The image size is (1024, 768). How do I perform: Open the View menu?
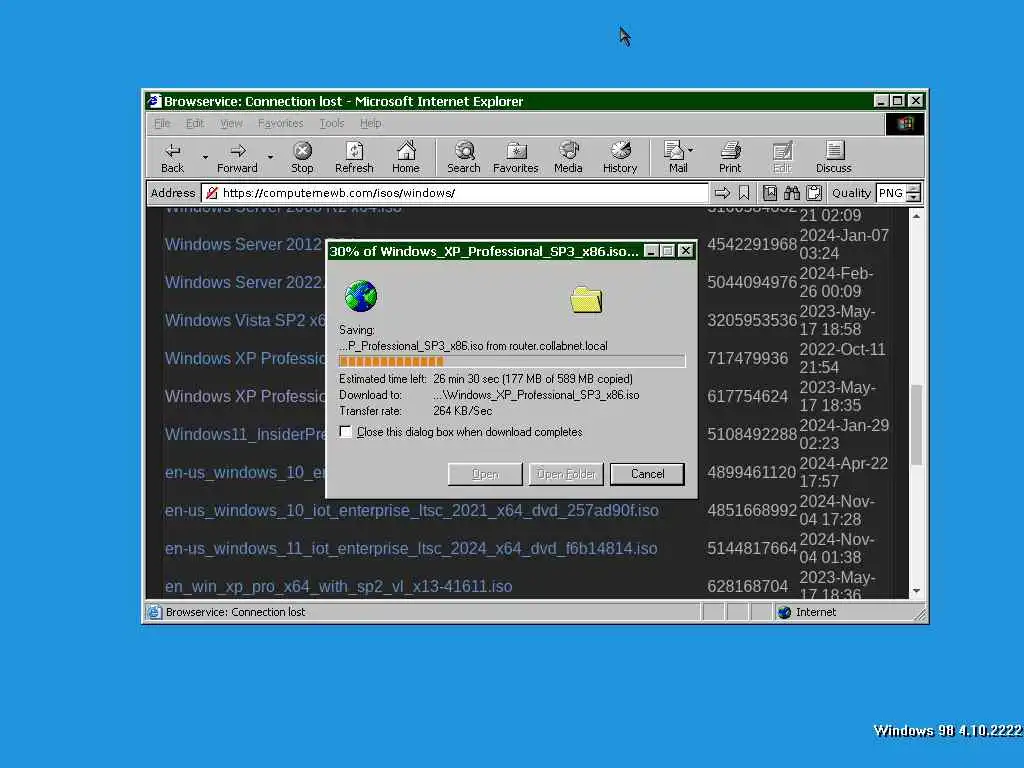coord(231,123)
